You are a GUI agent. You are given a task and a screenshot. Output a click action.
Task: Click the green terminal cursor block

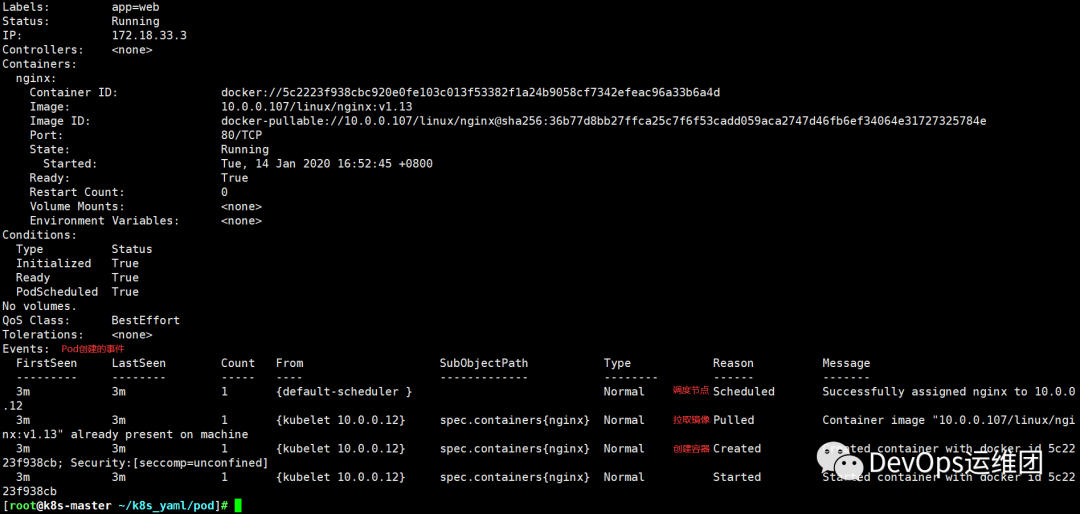(x=239, y=506)
